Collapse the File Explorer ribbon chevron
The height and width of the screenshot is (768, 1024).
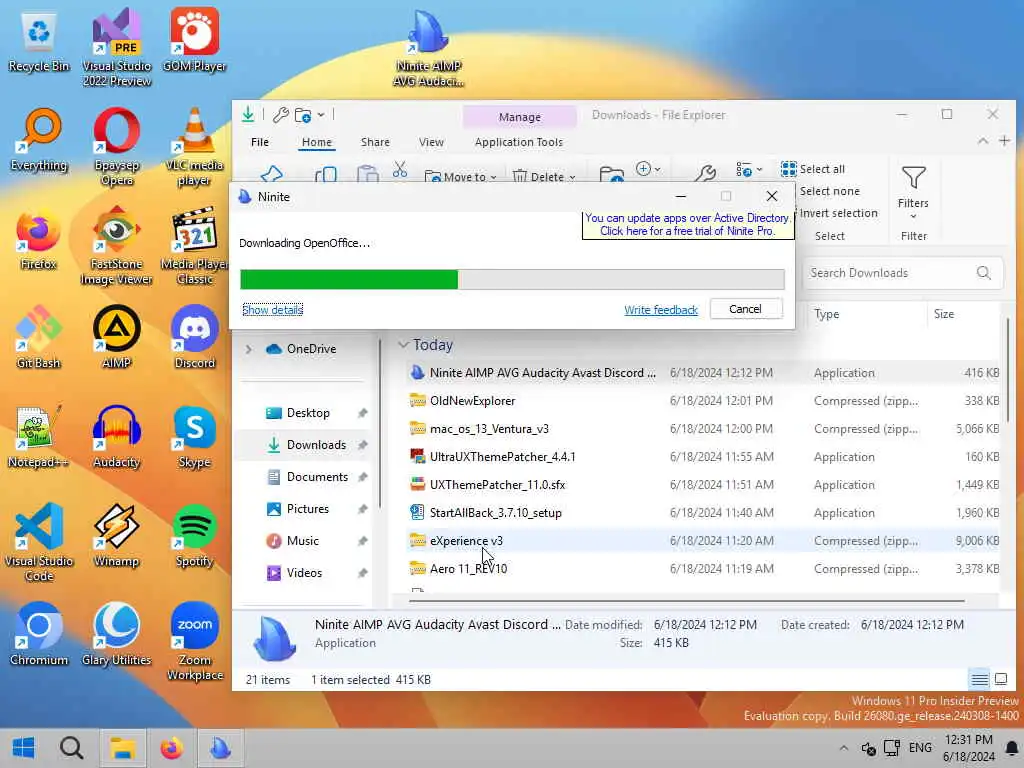[x=982, y=141]
